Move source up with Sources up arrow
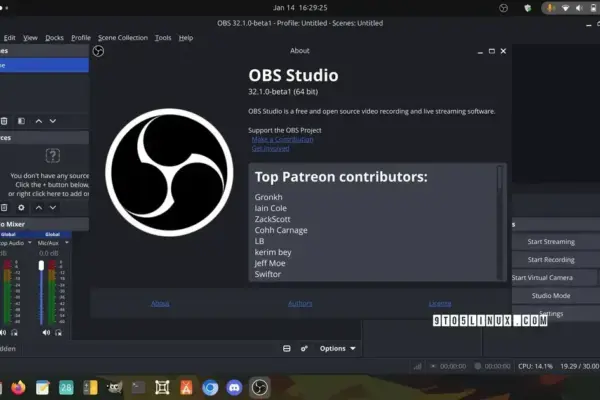The width and height of the screenshot is (600, 400). coord(39,207)
